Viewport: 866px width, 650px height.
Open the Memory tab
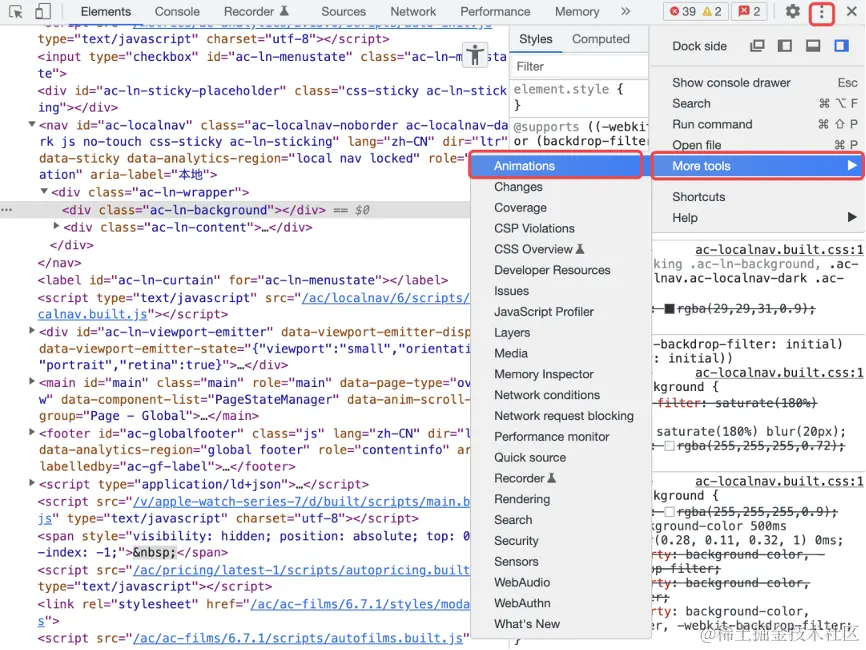577,12
